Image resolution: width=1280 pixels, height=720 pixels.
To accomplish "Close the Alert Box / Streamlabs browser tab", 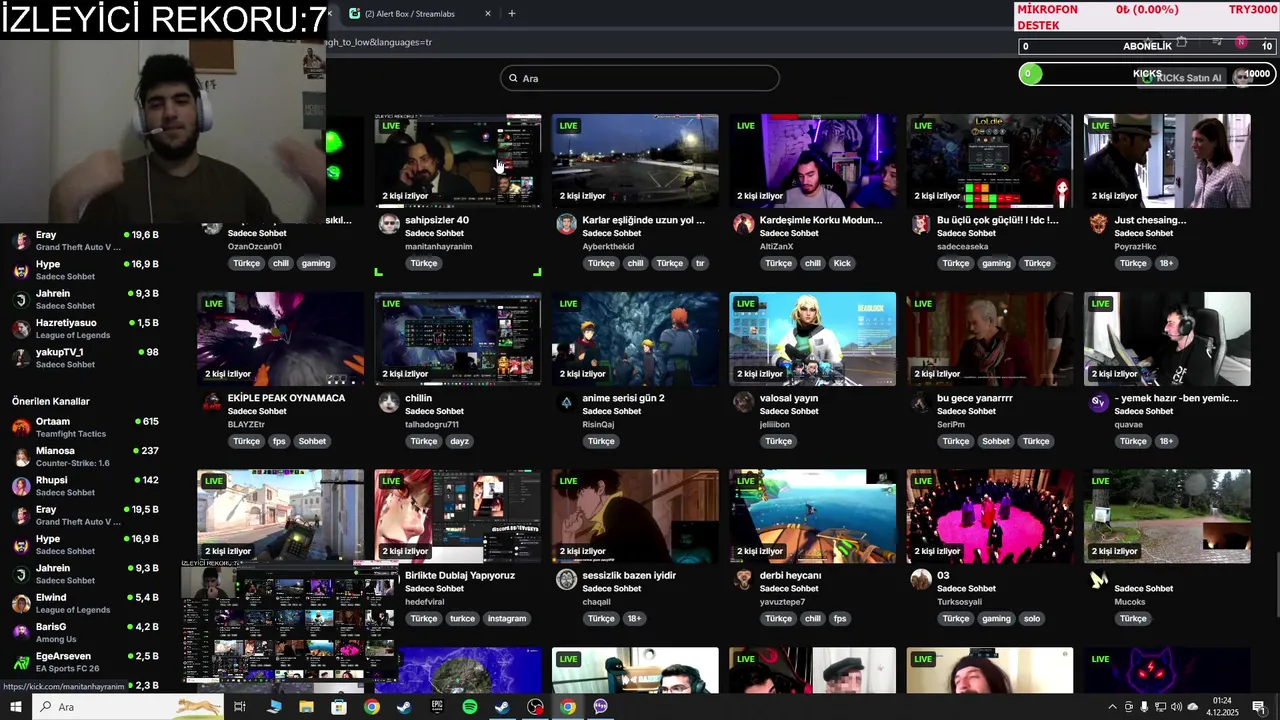I will [x=488, y=14].
